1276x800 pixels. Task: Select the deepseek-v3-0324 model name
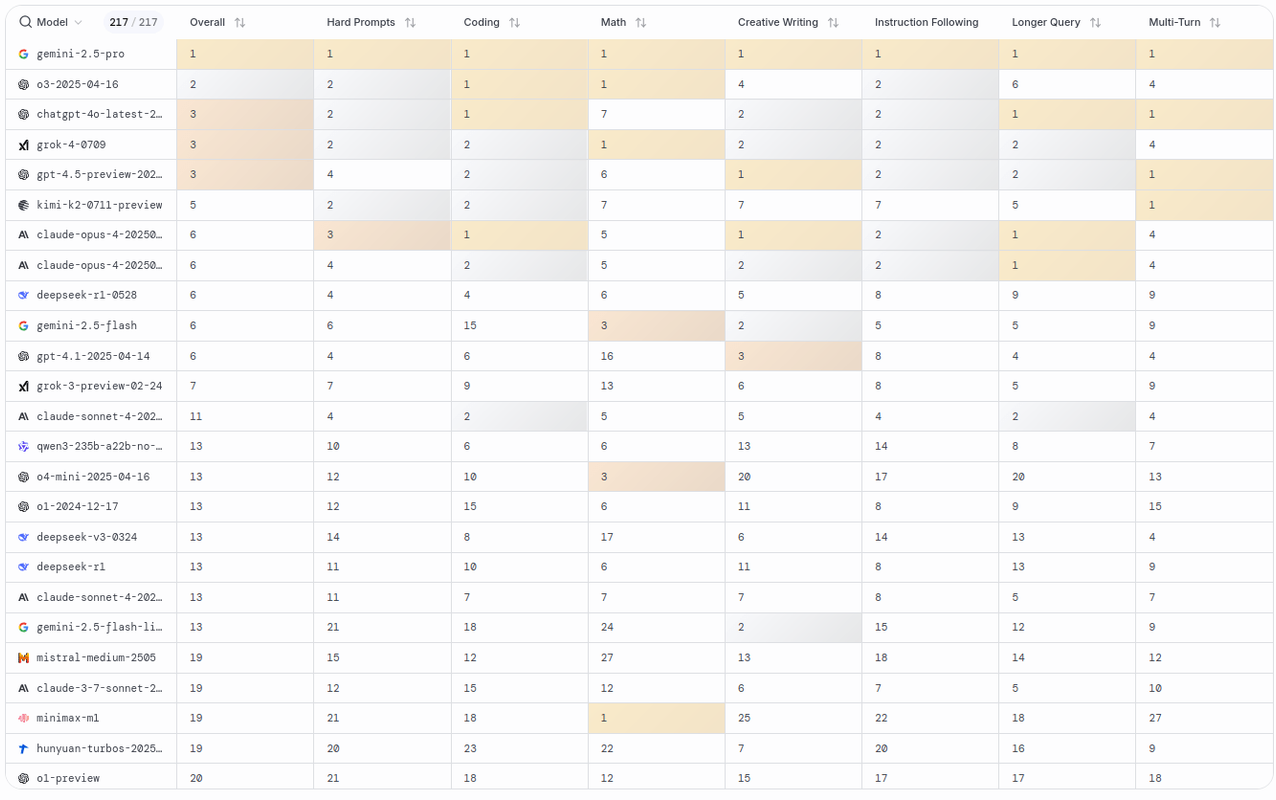87,537
